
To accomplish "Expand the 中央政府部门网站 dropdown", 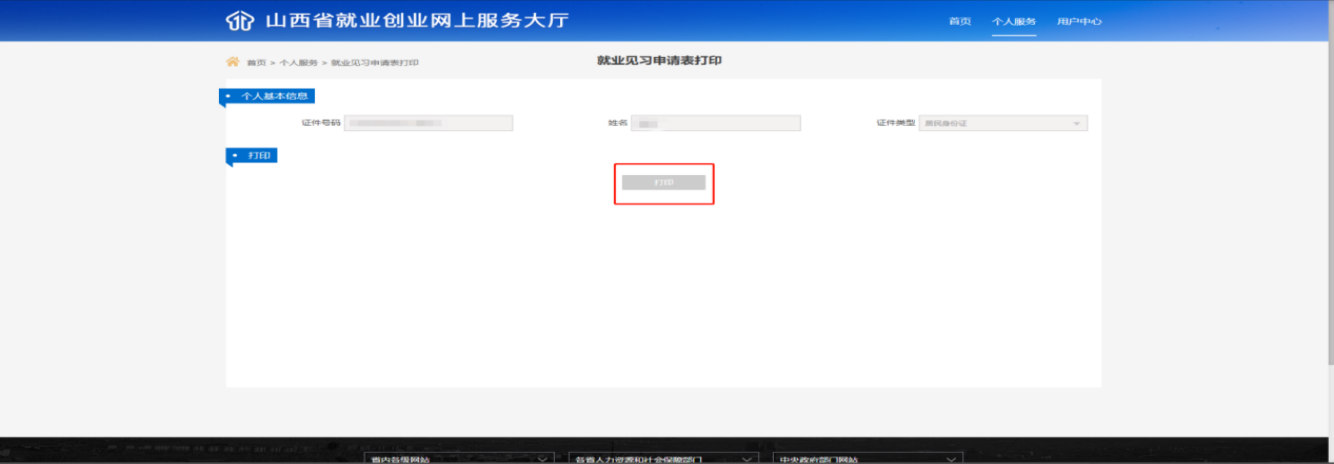I will pos(868,458).
